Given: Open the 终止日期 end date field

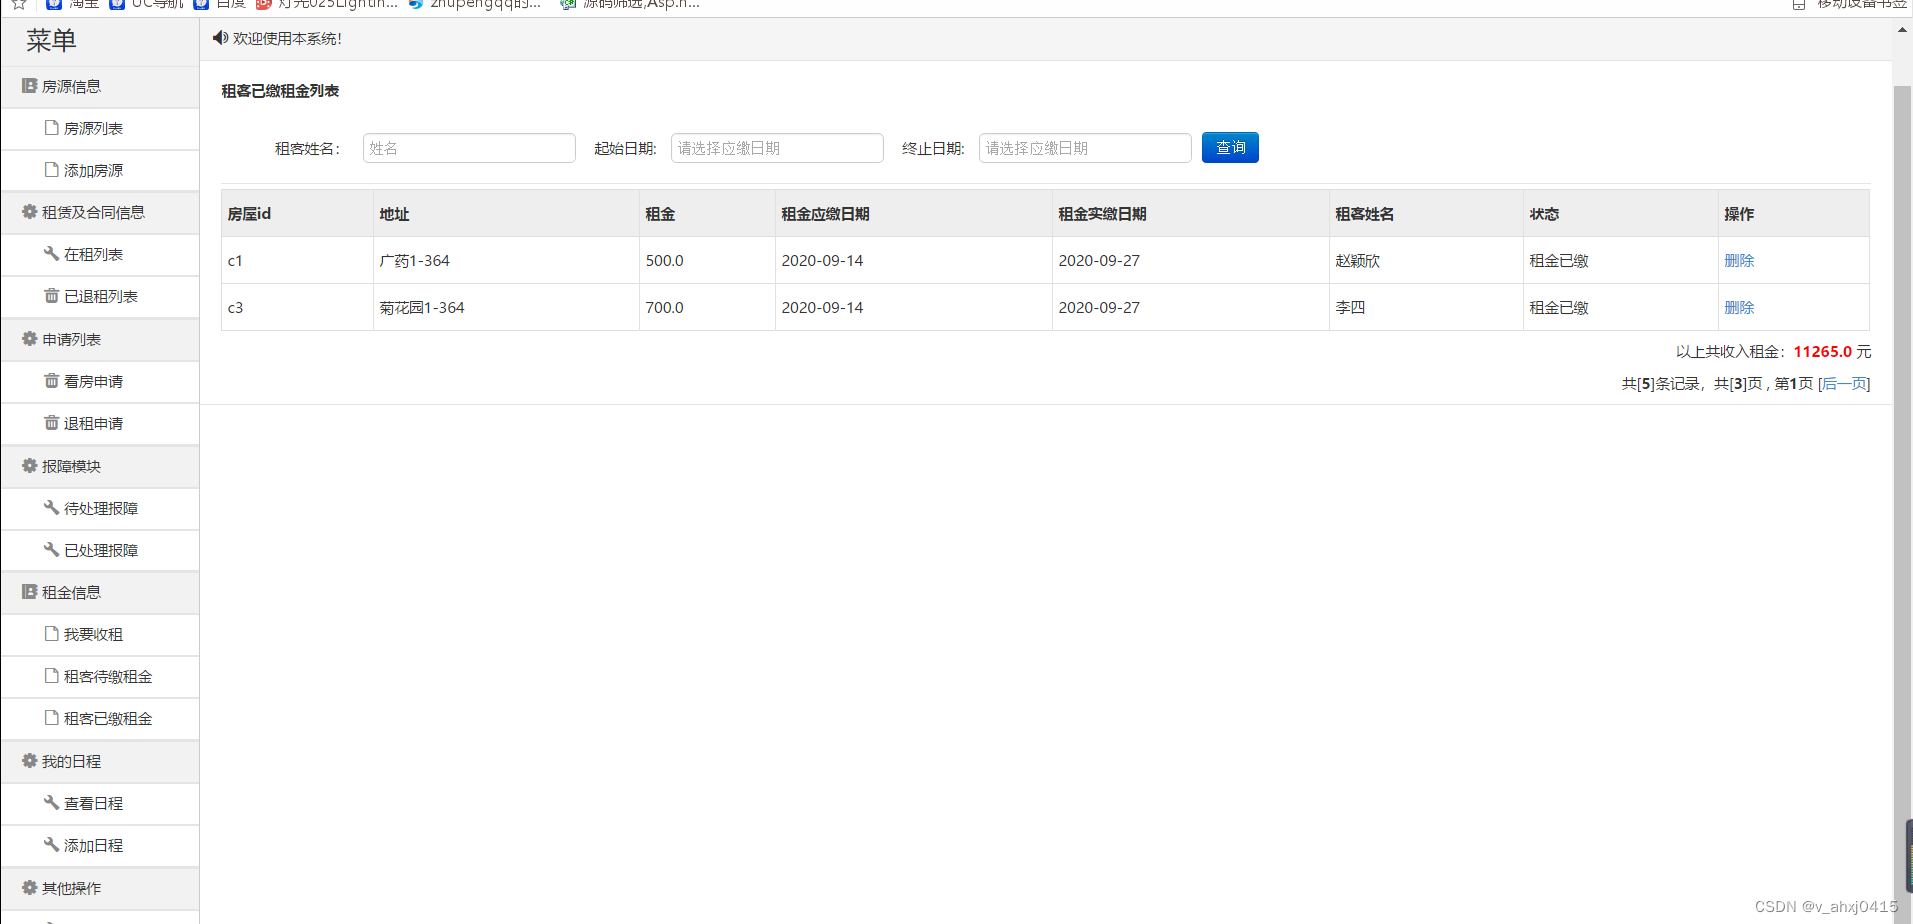Looking at the screenshot, I should [1085, 148].
